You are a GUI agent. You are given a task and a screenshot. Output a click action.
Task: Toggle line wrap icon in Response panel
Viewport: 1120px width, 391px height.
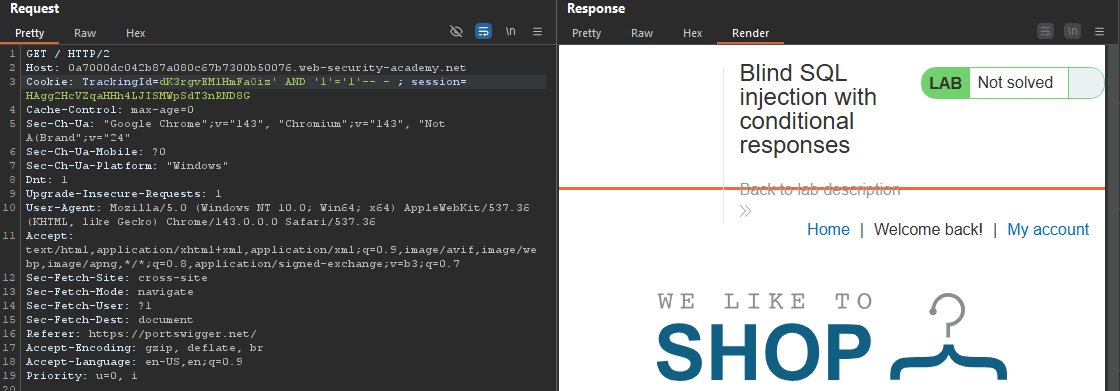click(1045, 31)
